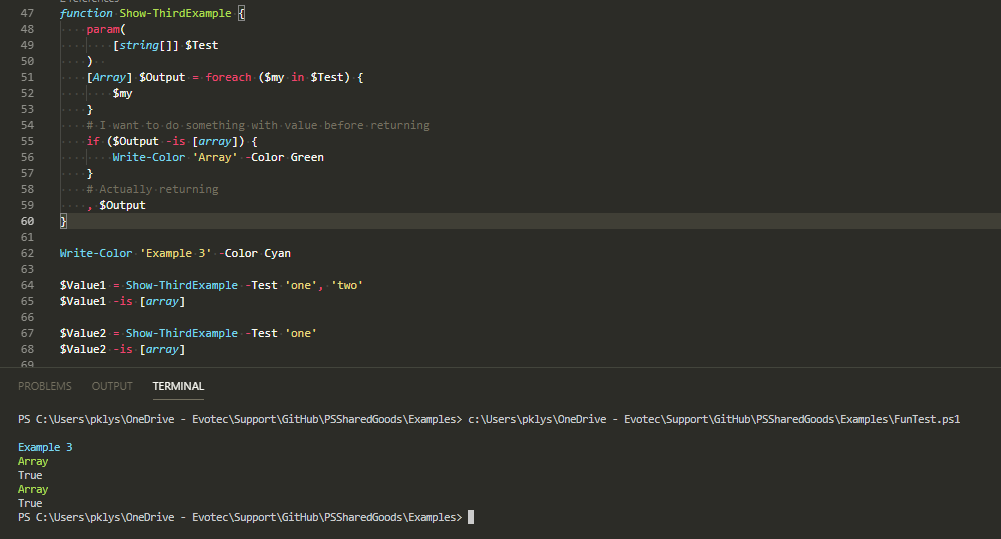The image size is (1001, 539).
Task: Click the $Value1 variable on line 64
Action: click(82, 285)
